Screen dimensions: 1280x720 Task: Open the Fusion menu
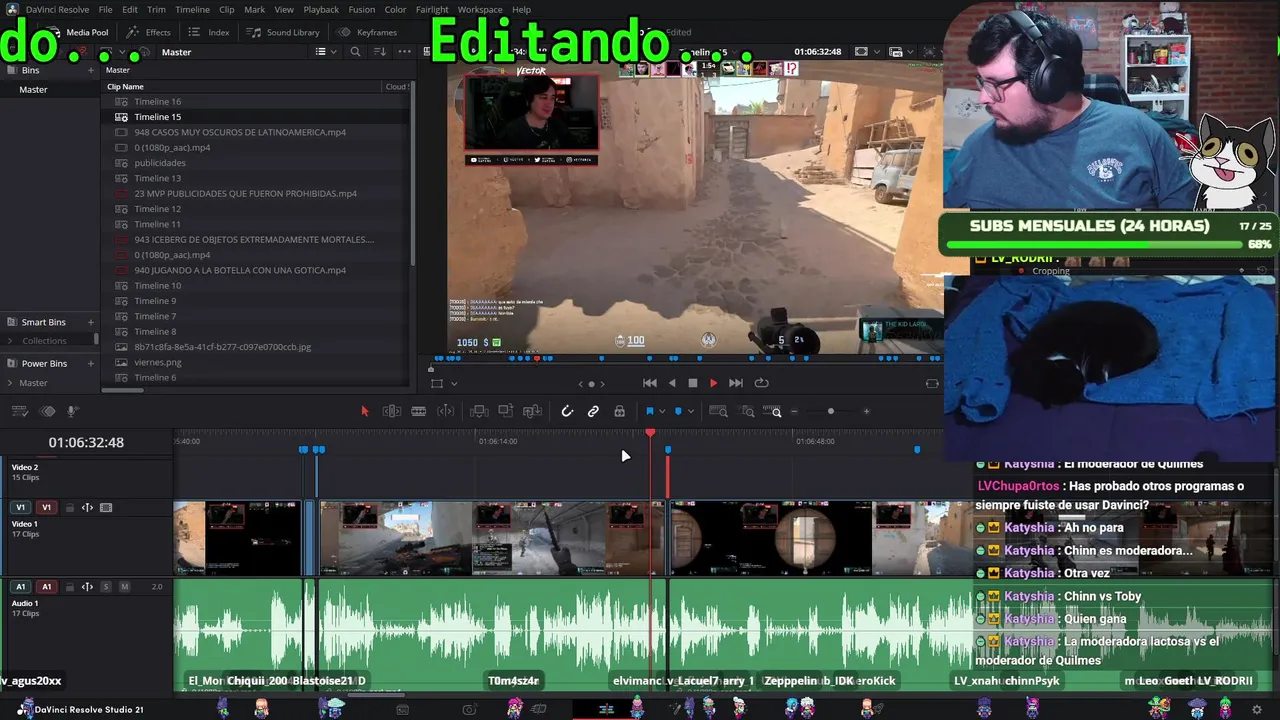click(362, 9)
